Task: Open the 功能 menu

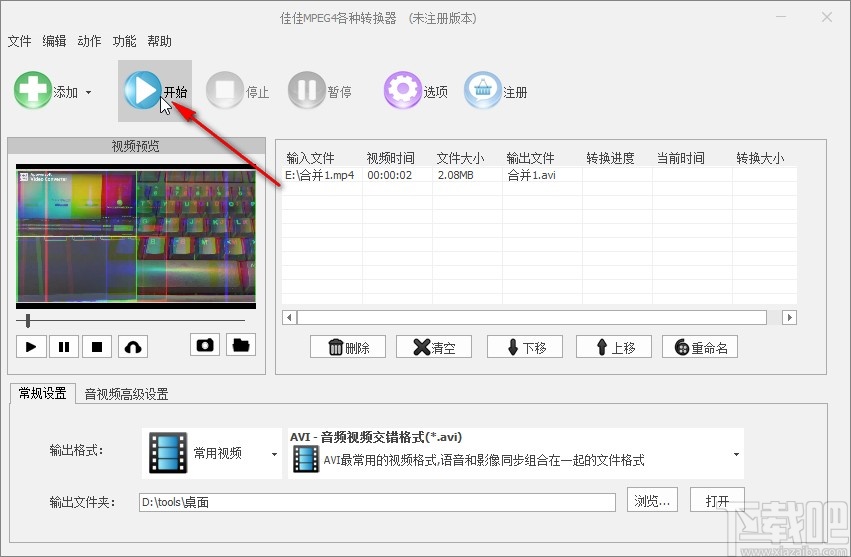Action: (124, 41)
